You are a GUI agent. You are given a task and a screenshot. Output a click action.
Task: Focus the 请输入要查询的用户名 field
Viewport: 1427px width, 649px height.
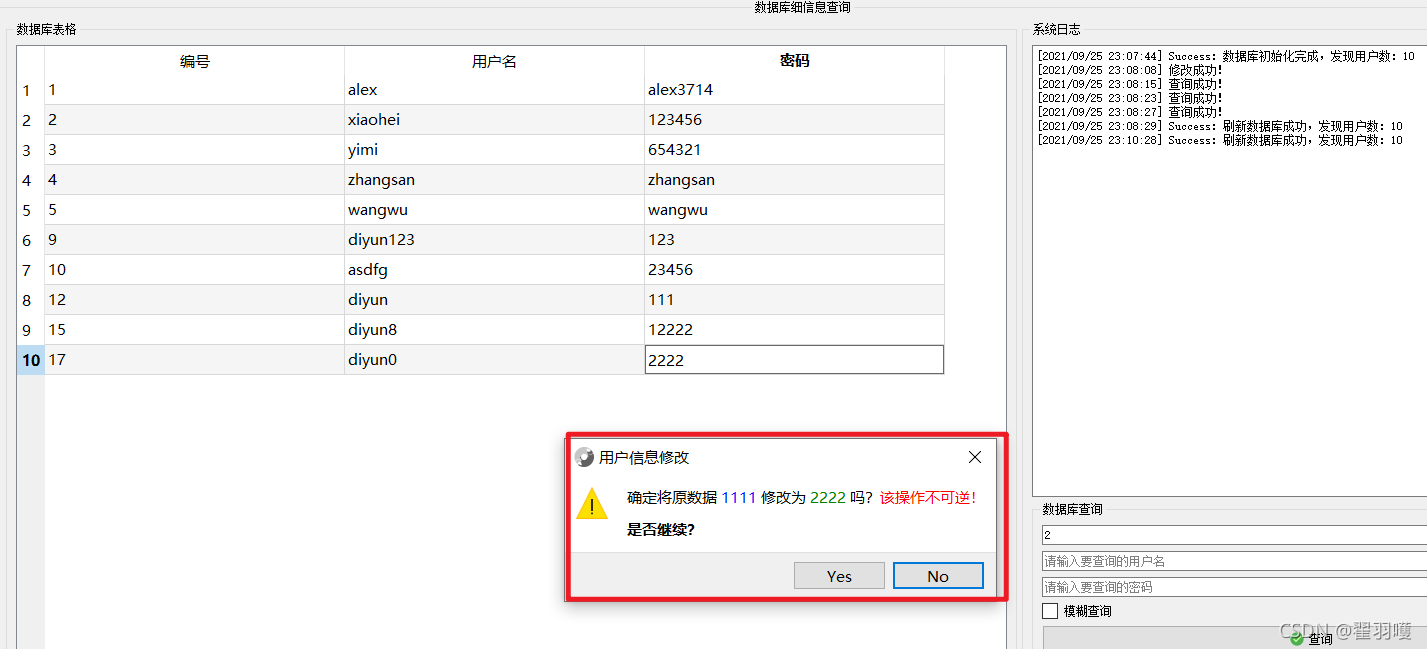1235,561
